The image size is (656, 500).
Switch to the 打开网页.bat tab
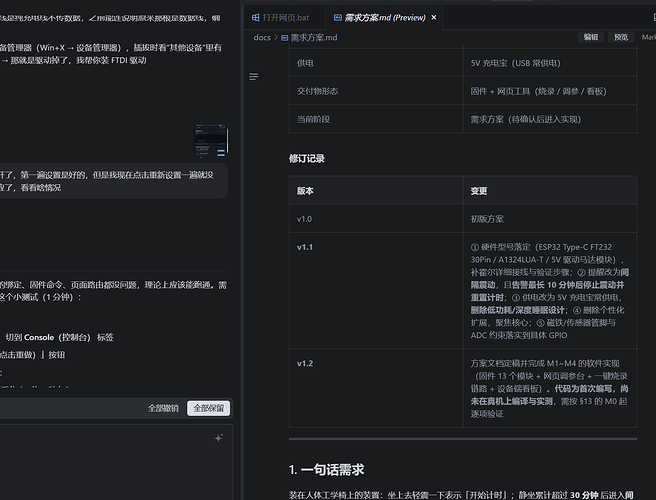281,18
